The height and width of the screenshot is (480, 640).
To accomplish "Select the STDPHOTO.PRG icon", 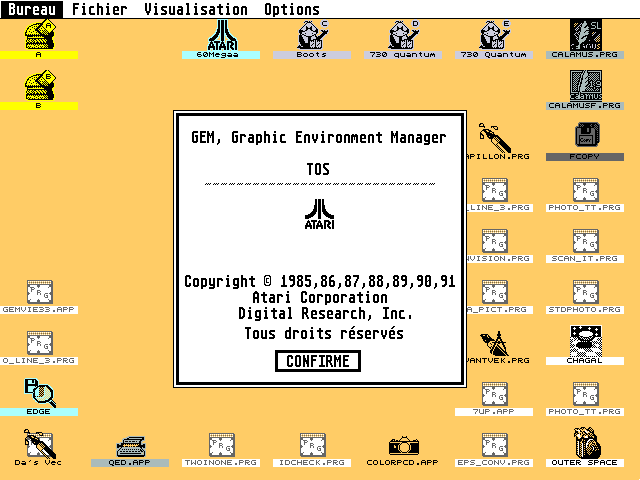I will (x=586, y=292).
